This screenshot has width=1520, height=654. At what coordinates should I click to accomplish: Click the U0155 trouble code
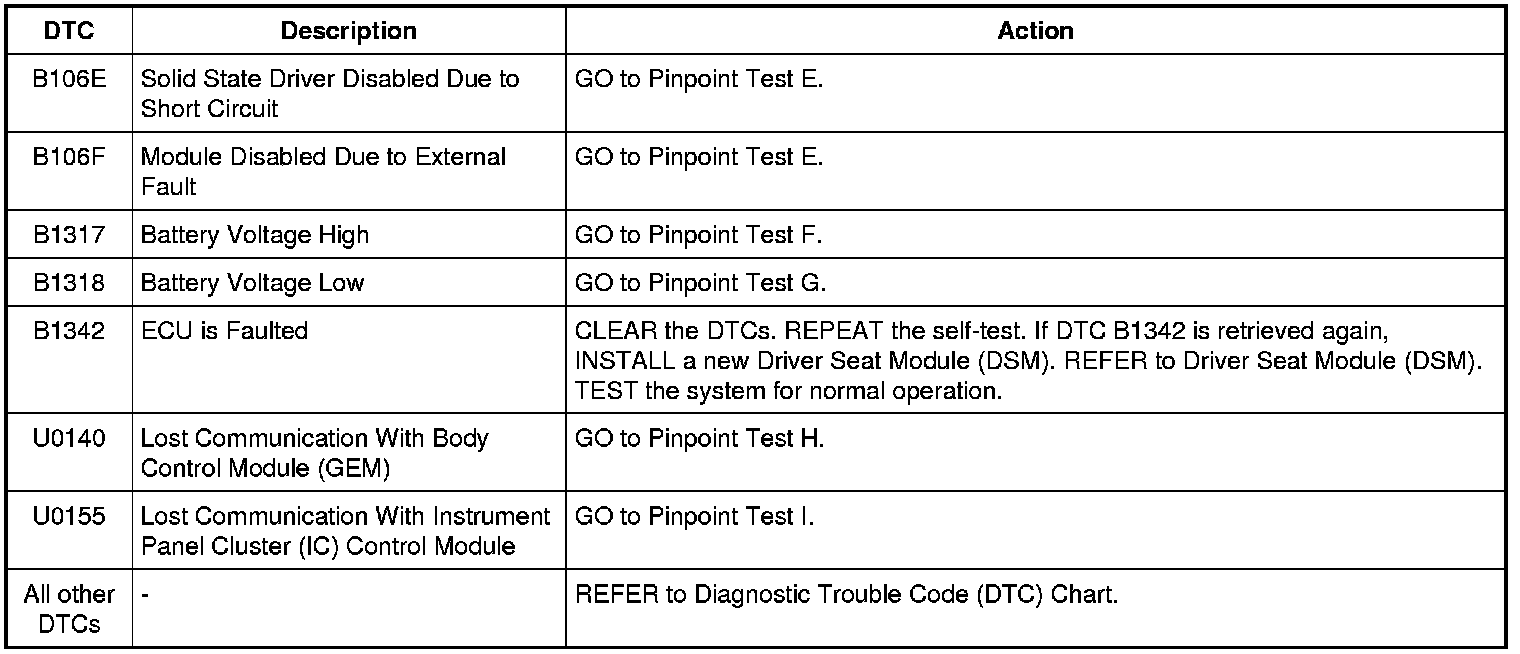[69, 518]
